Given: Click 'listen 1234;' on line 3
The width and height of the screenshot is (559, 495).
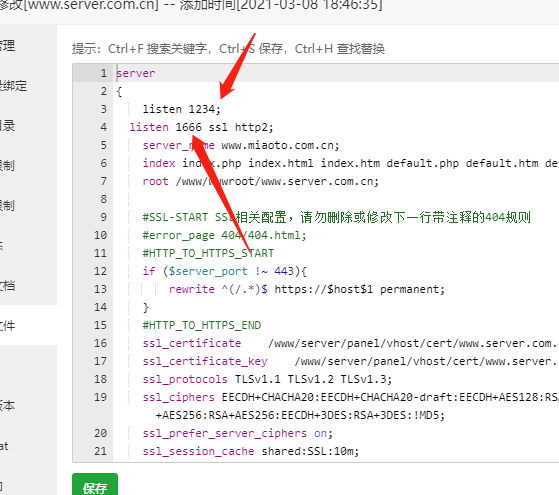Looking at the screenshot, I should click(181, 109).
